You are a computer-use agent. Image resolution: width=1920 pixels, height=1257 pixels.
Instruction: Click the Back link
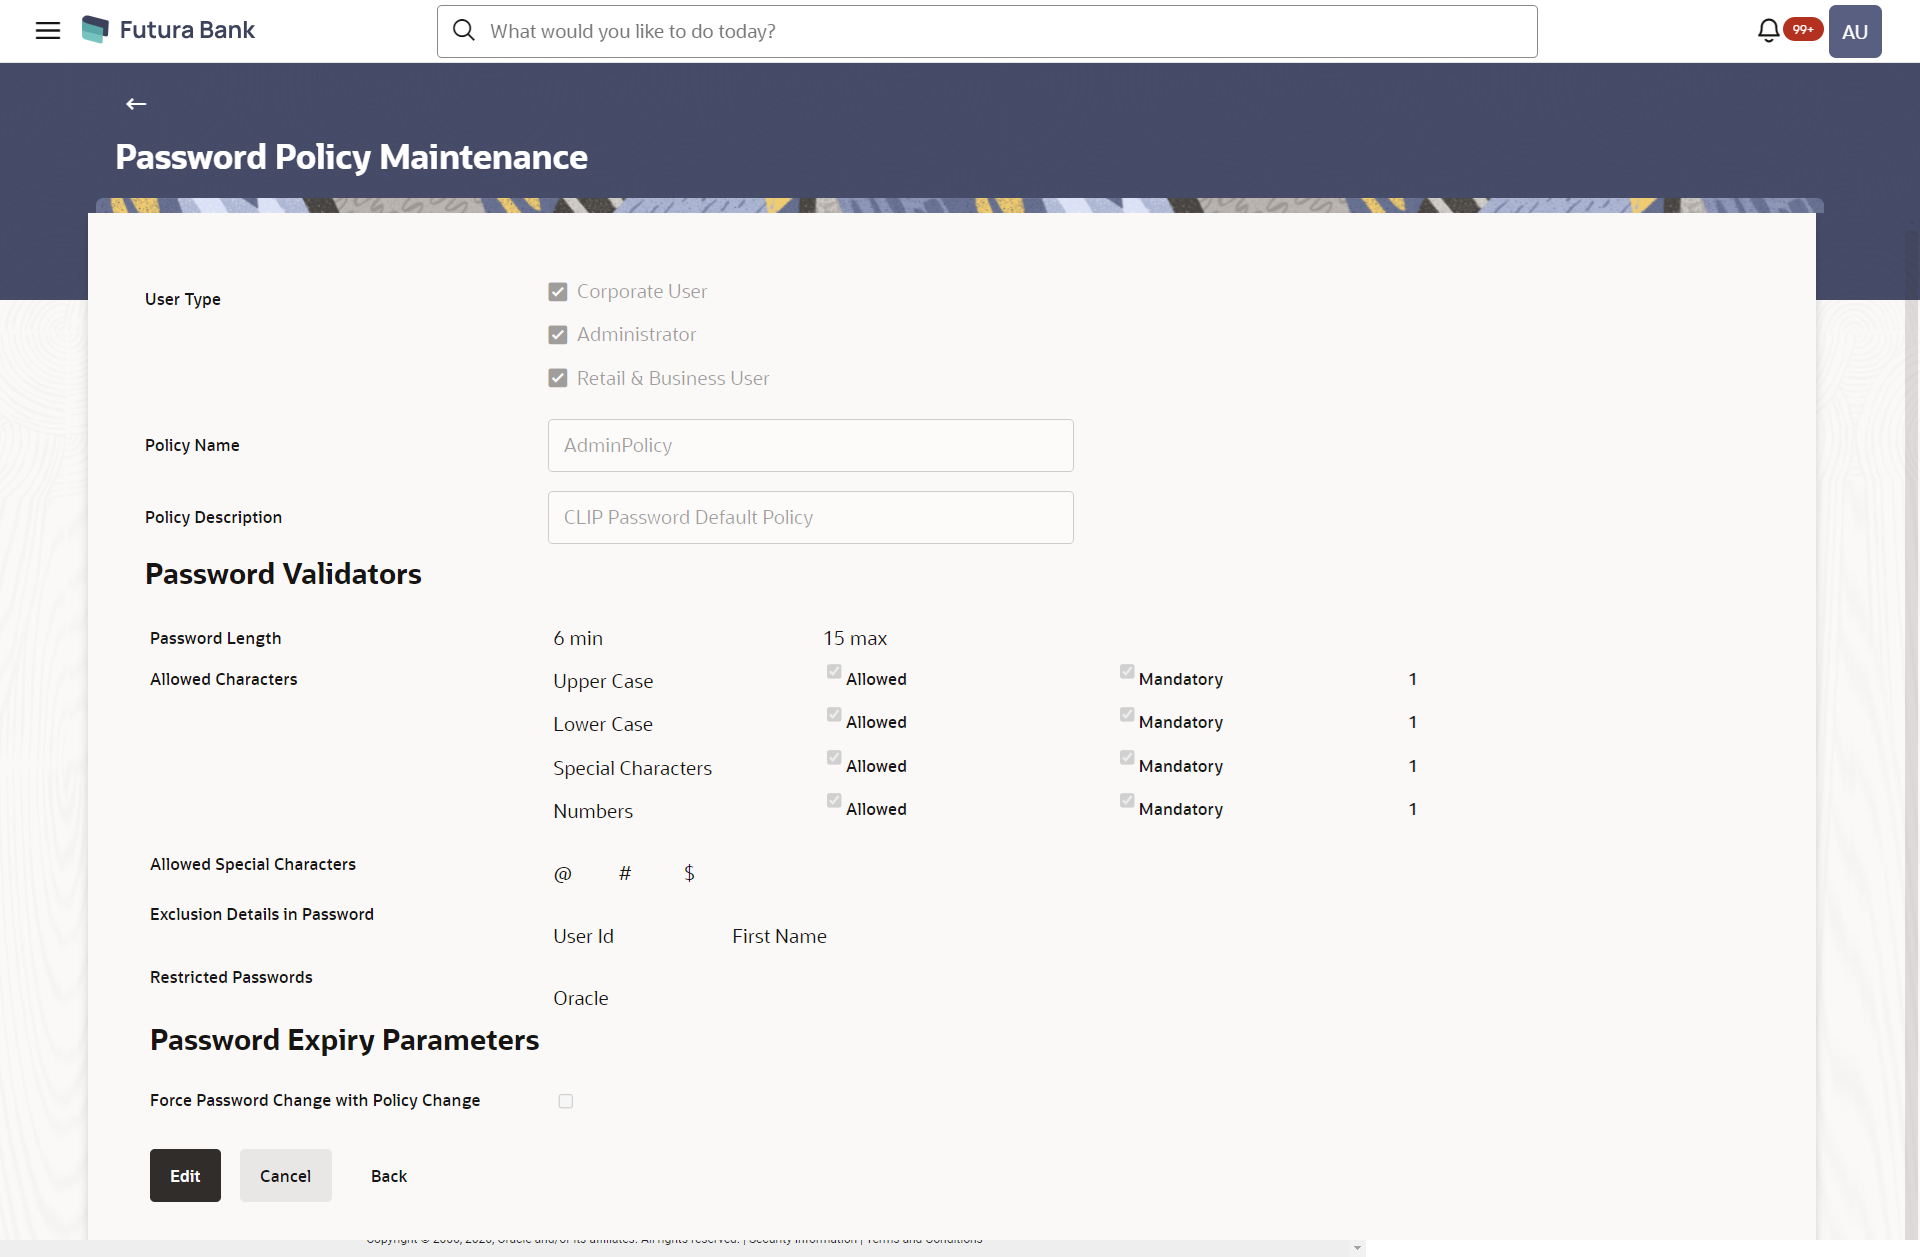(x=389, y=1176)
